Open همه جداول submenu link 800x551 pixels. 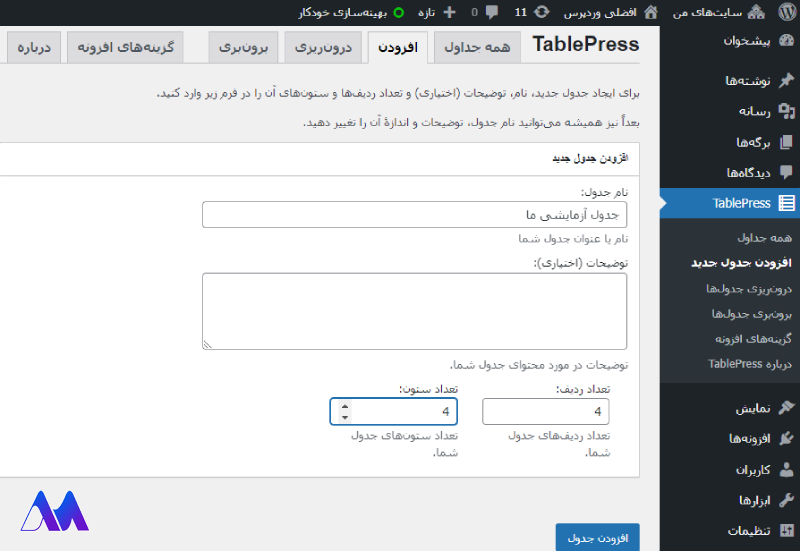click(764, 238)
